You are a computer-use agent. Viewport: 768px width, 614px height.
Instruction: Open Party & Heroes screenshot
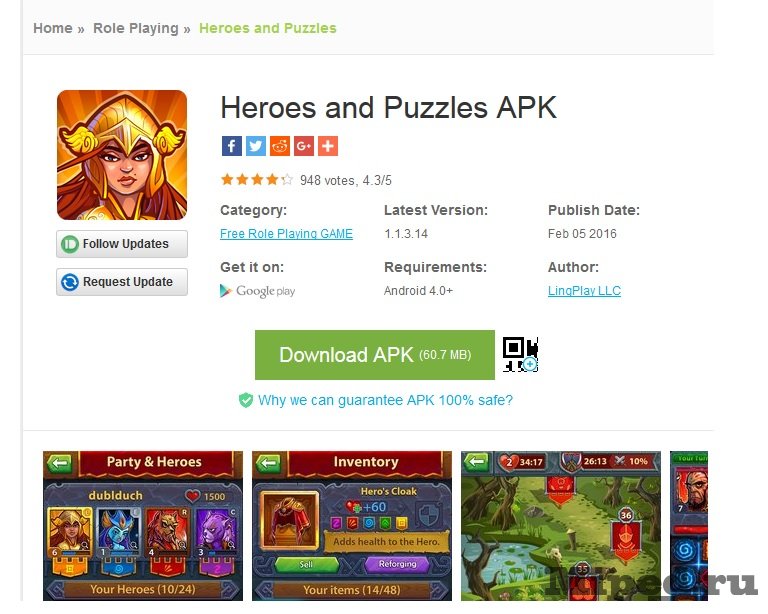[x=143, y=526]
